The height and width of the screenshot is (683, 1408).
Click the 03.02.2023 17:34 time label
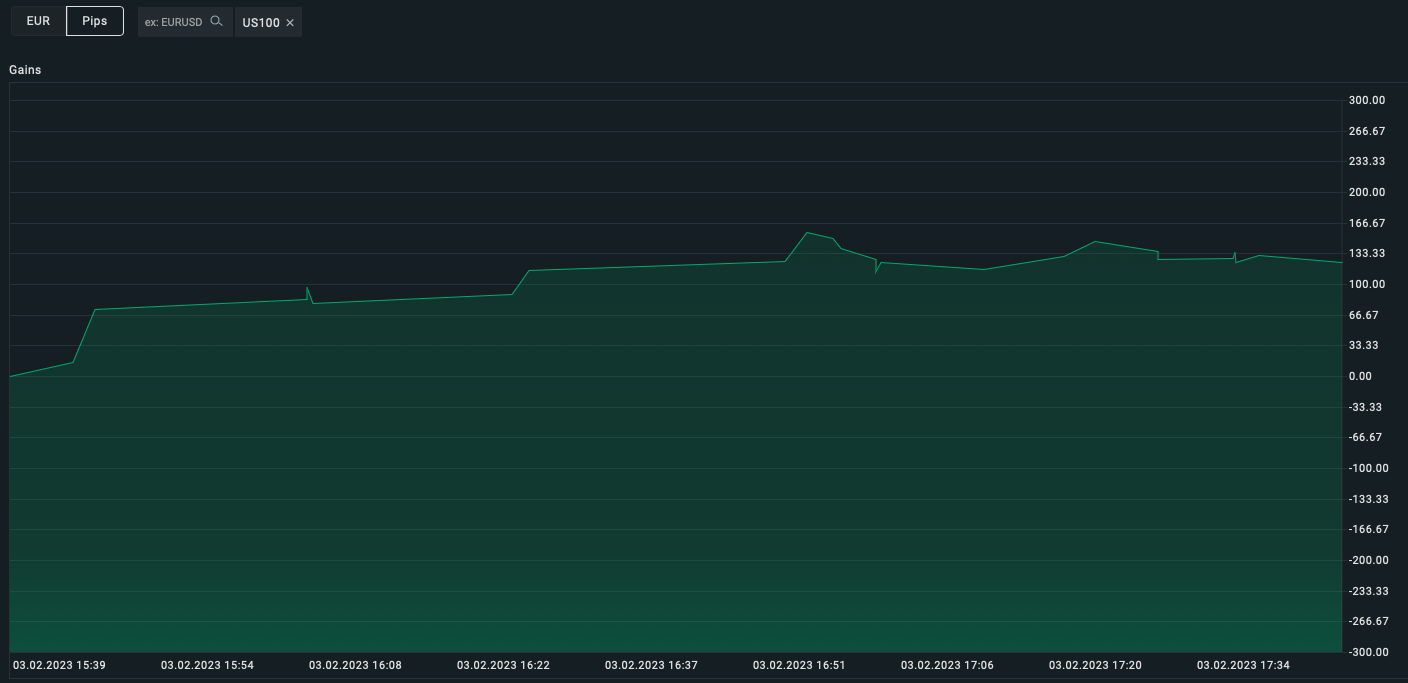(x=1244, y=665)
